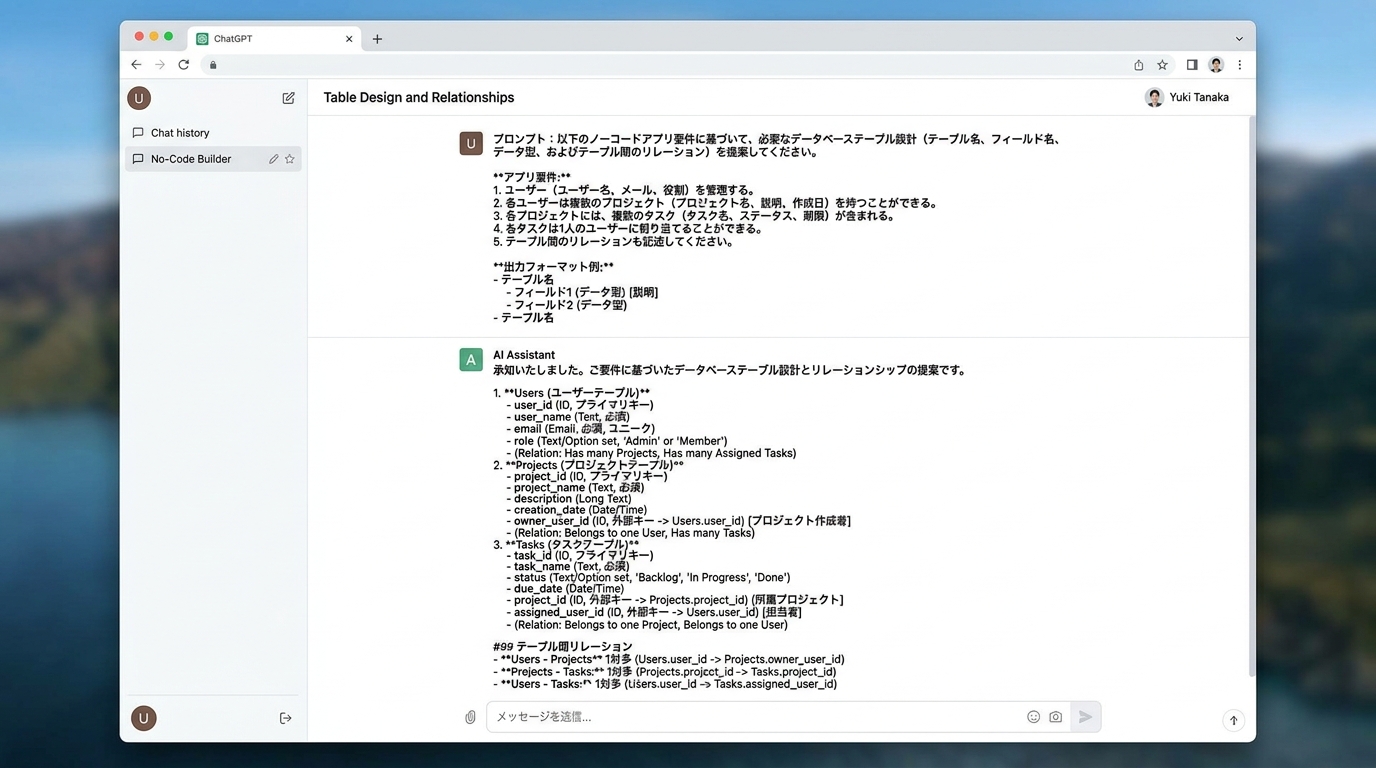The image size is (1376, 768).
Task: Open the emoji picker in message box
Action: coord(1033,717)
